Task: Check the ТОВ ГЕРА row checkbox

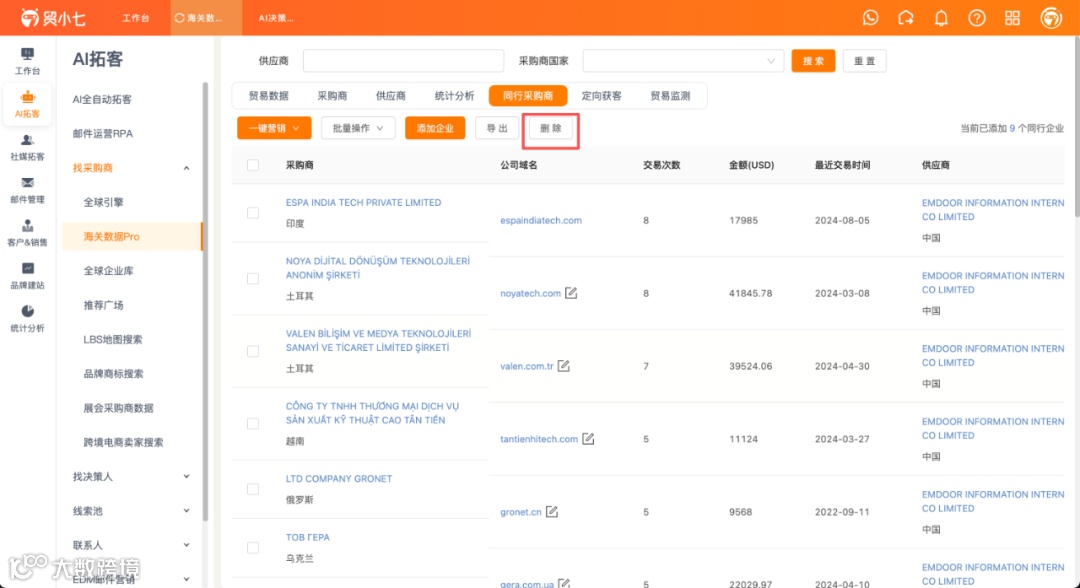Action: click(253, 547)
